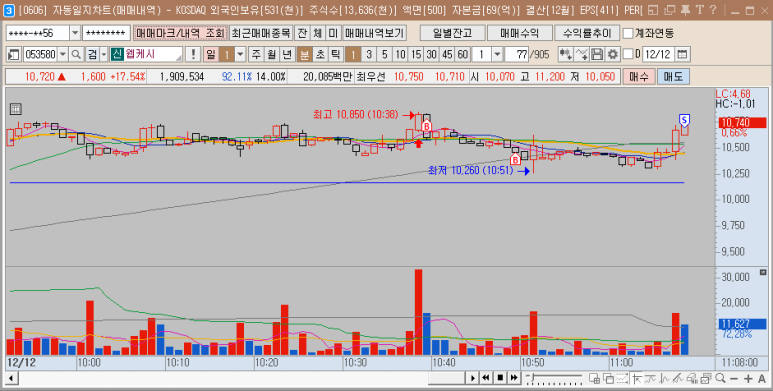The height and width of the screenshot is (391, 773).
Task: Click the data grid icon on chart
Action: click(x=15, y=109)
